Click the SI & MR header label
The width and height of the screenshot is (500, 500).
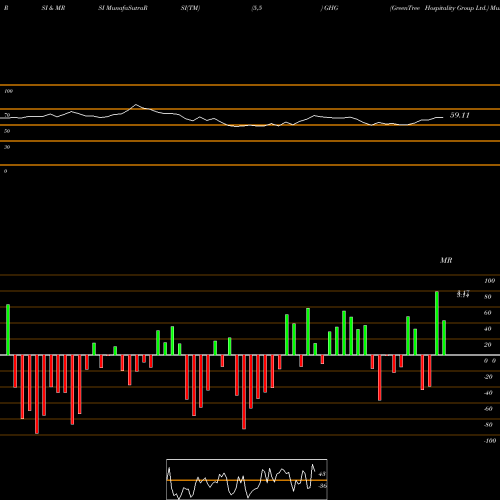click(x=53, y=8)
